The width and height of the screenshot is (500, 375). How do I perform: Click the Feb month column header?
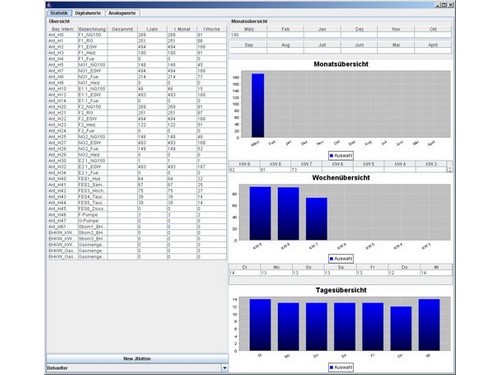(x=285, y=29)
